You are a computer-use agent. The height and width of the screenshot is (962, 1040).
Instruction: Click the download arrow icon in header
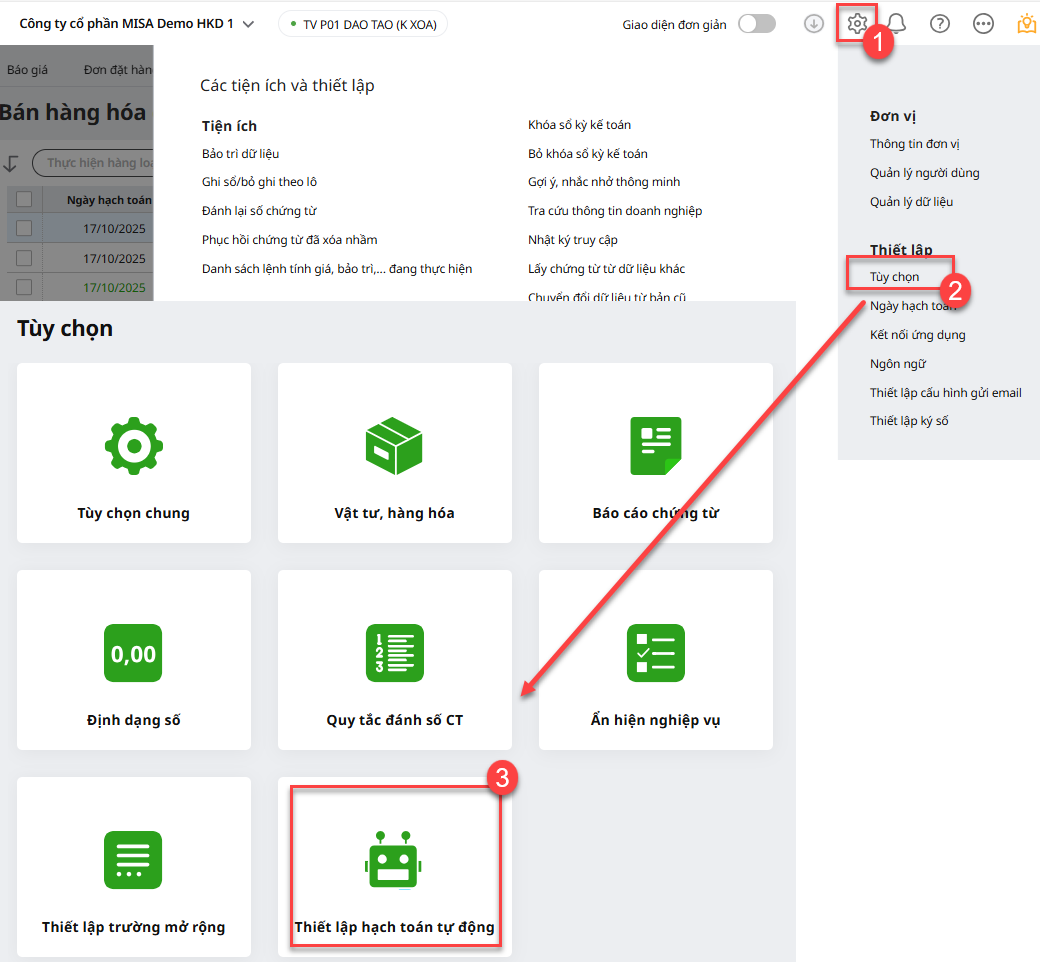point(814,24)
